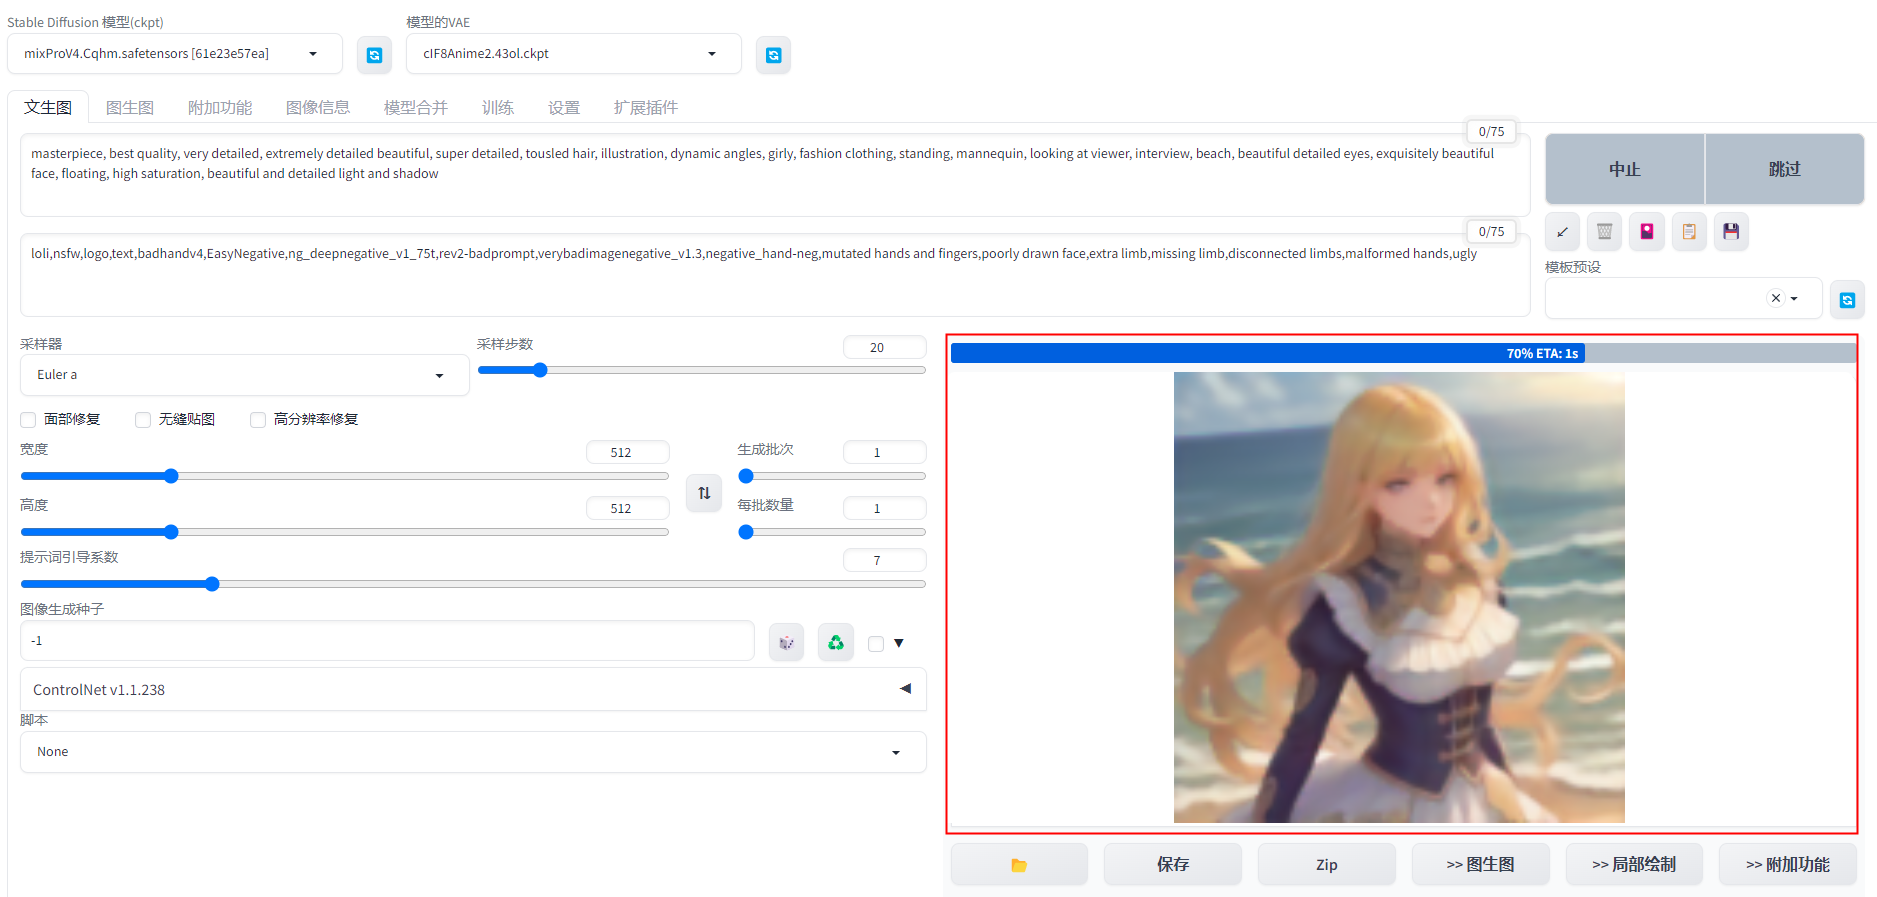This screenshot has height=897, width=1877.
Task: Adjust the 提示词引导系数 CFG scale slider
Action: [x=473, y=584]
